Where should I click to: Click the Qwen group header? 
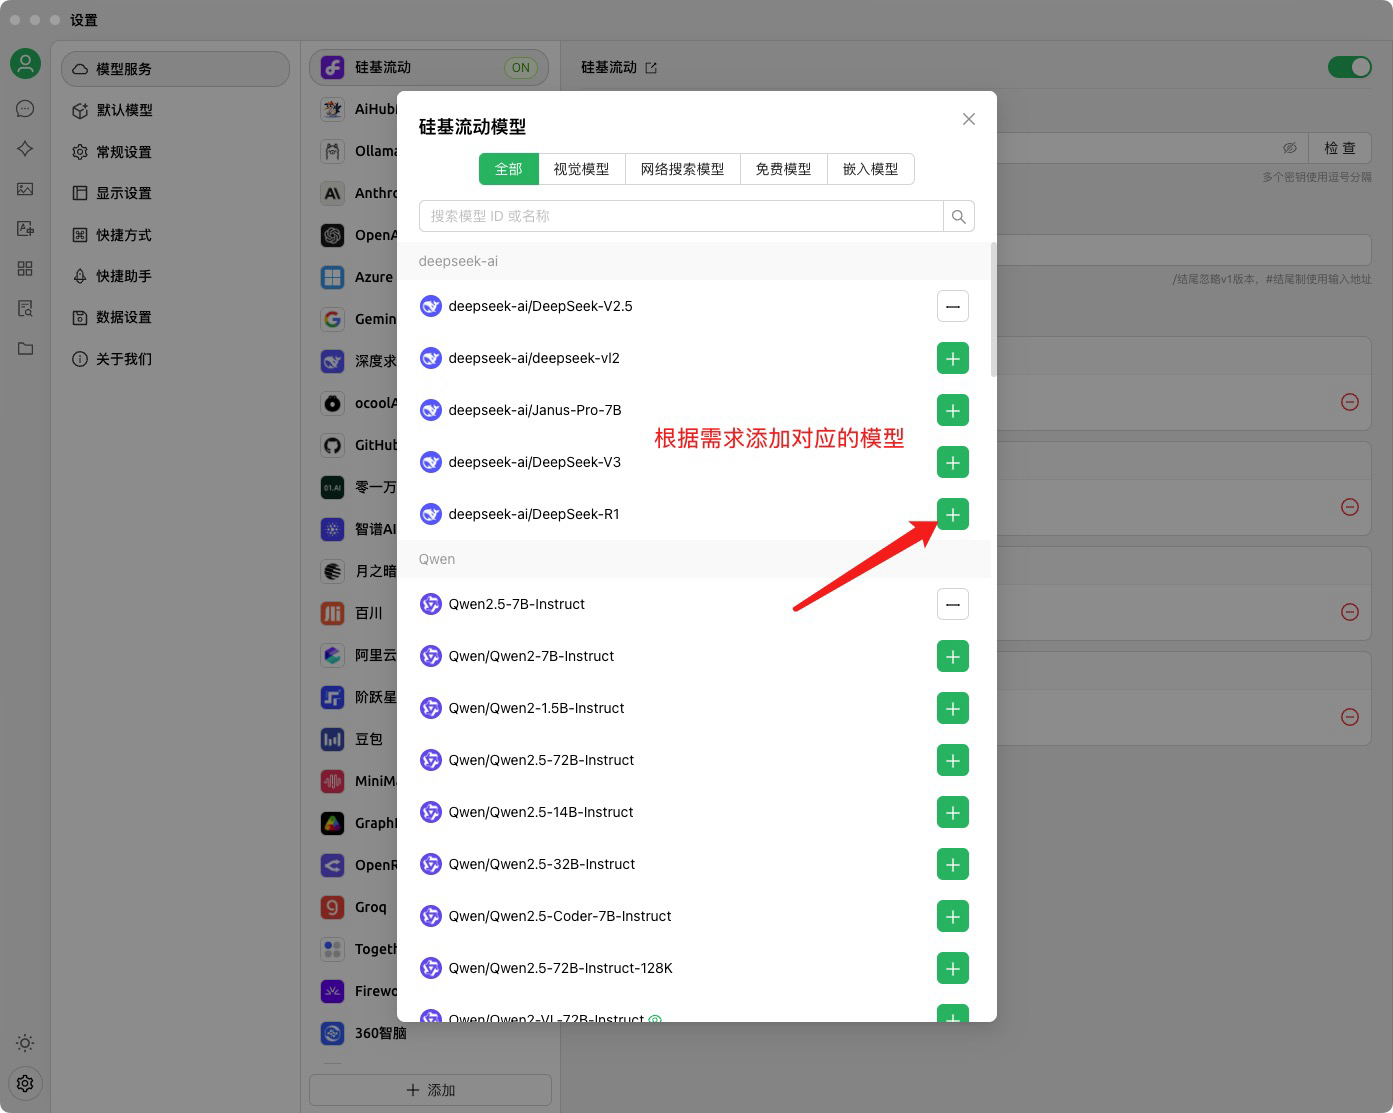click(x=693, y=559)
